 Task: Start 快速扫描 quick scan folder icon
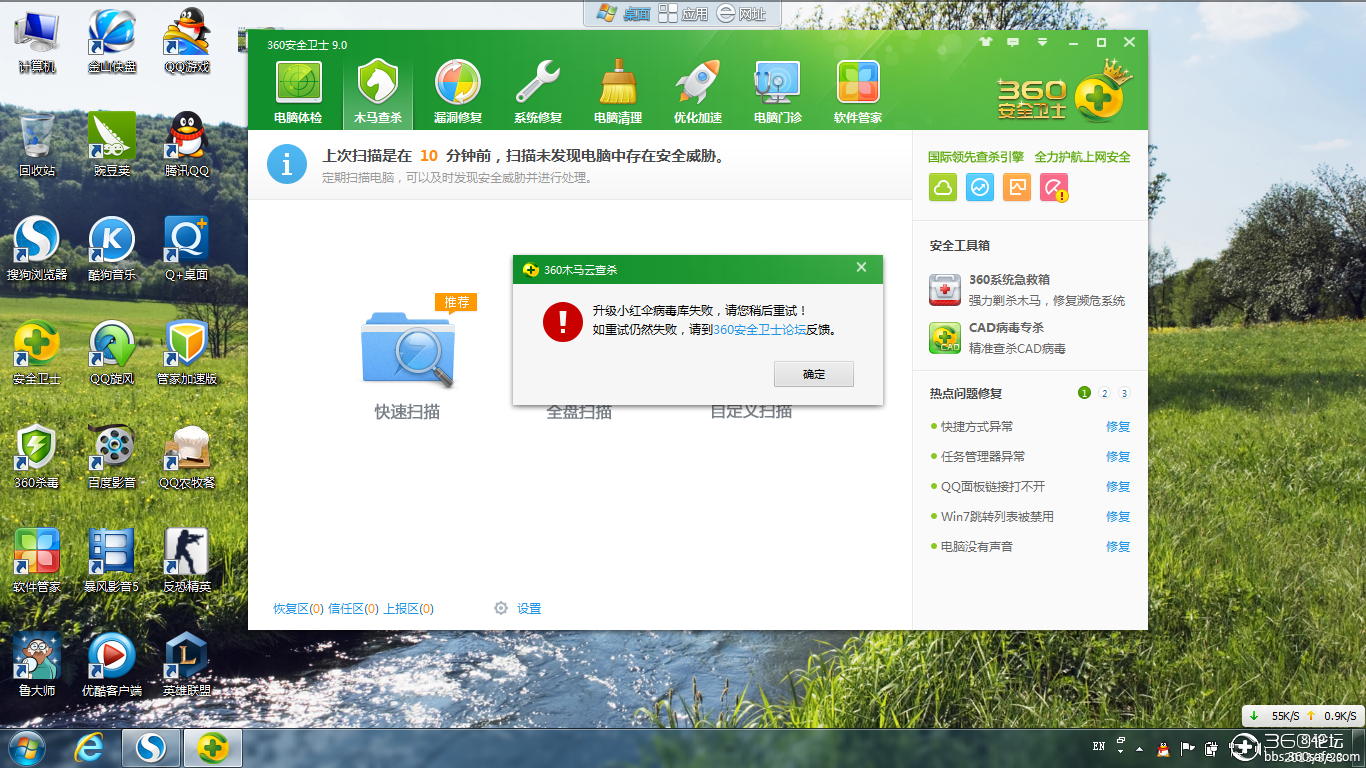point(408,348)
